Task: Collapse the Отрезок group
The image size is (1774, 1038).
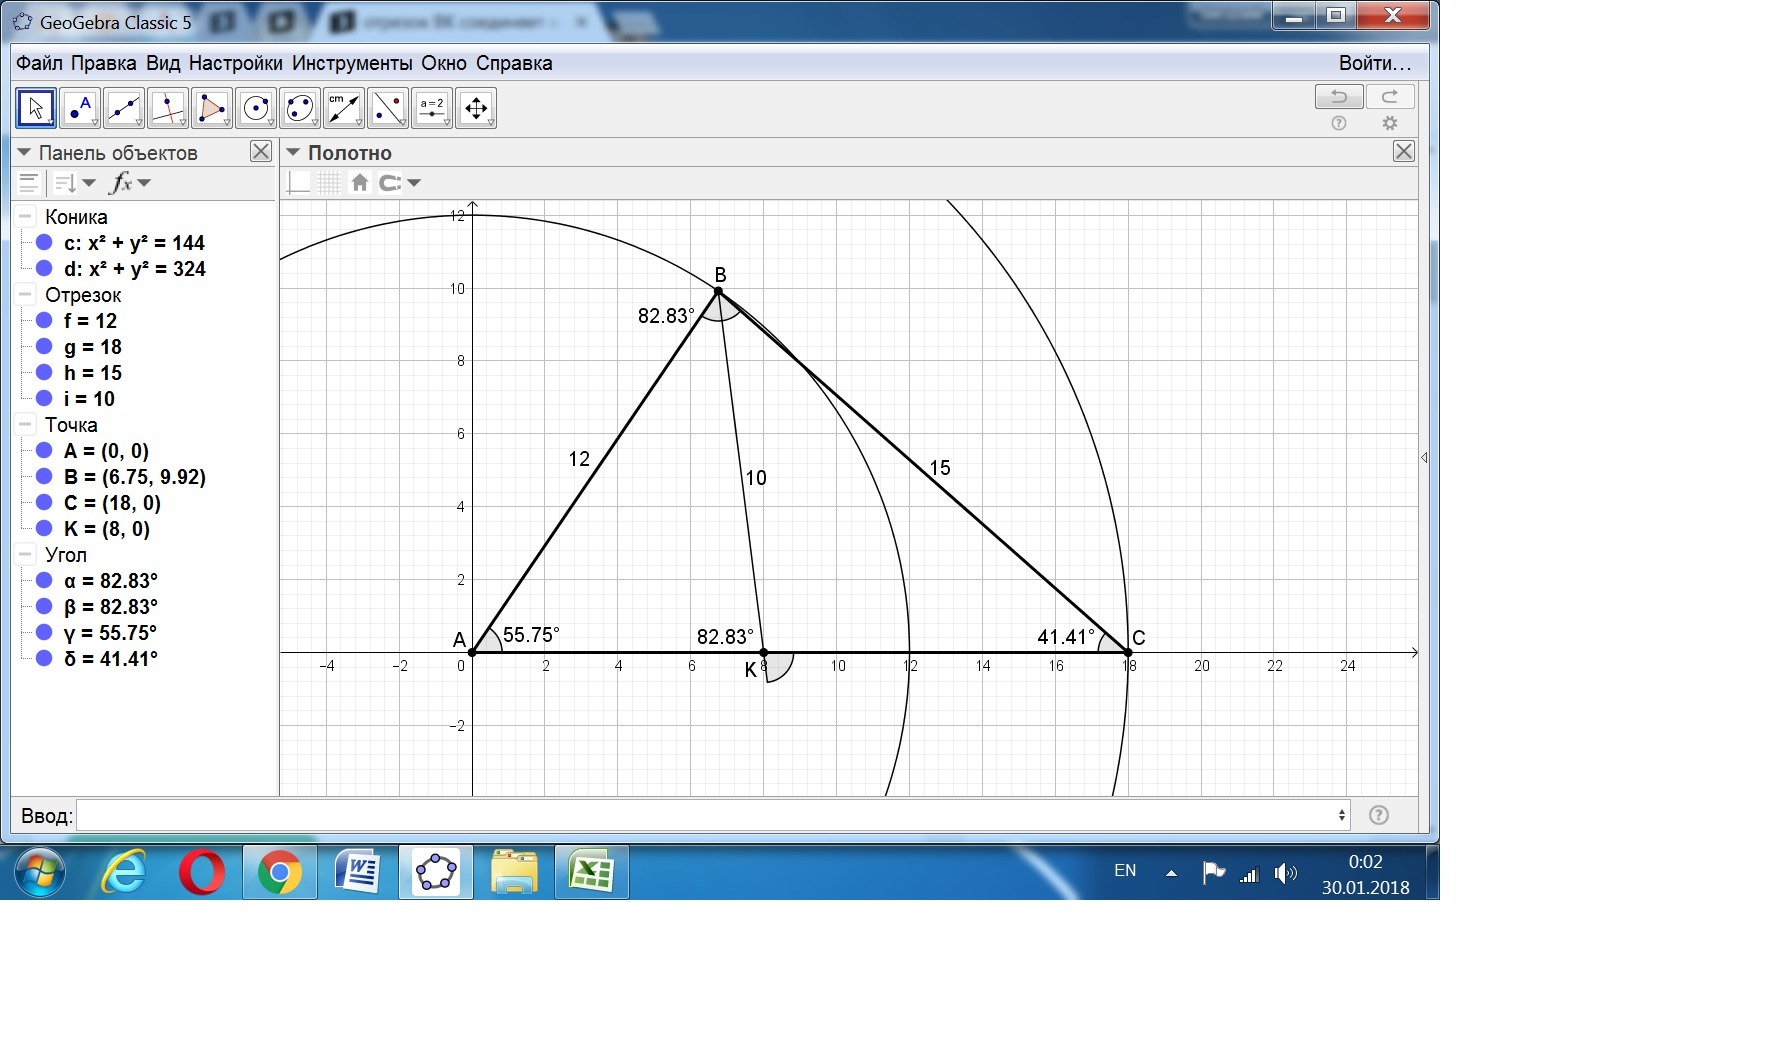Action: coord(25,294)
